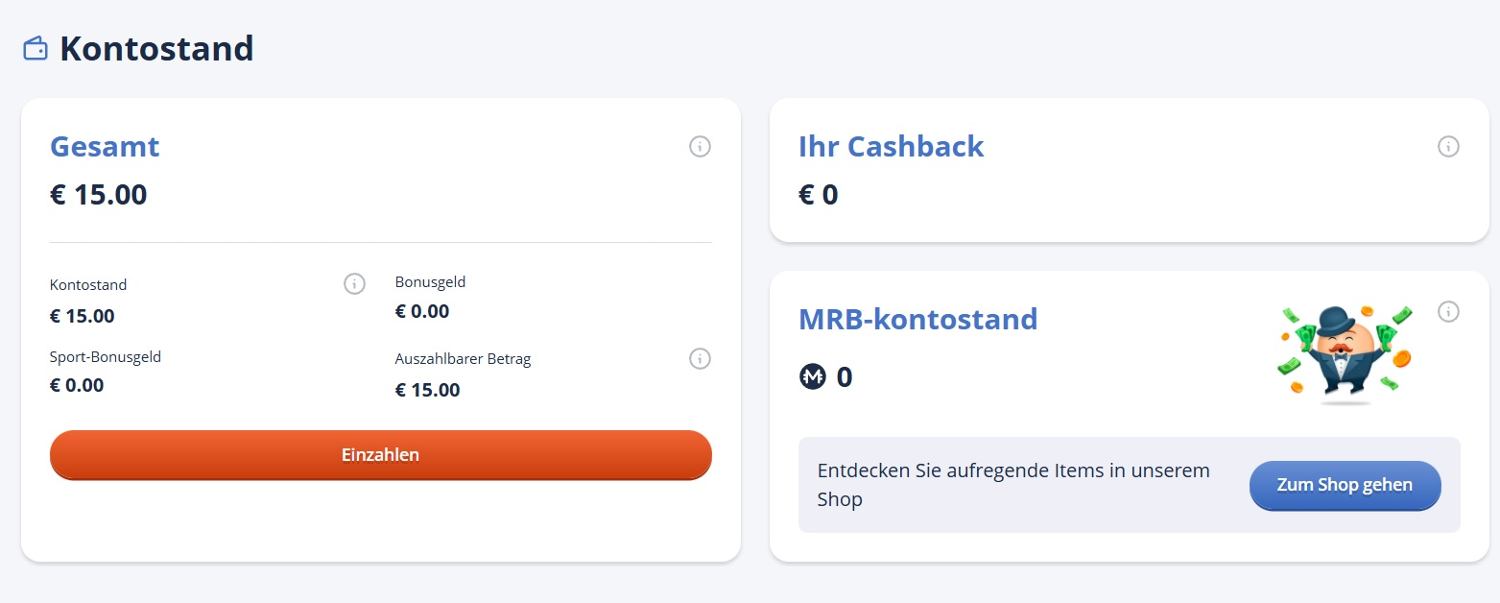Select the total € 15.00 amount under Gesamt
The width and height of the screenshot is (1500, 603).
pos(99,194)
